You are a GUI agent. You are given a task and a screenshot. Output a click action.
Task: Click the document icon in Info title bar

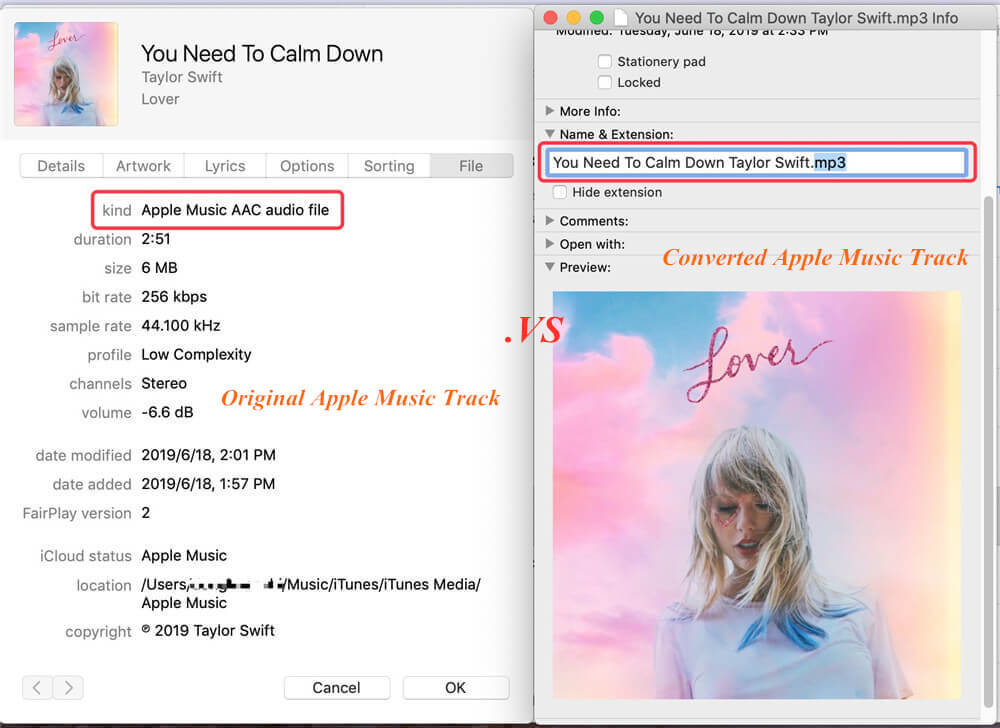pyautogui.click(x=621, y=18)
